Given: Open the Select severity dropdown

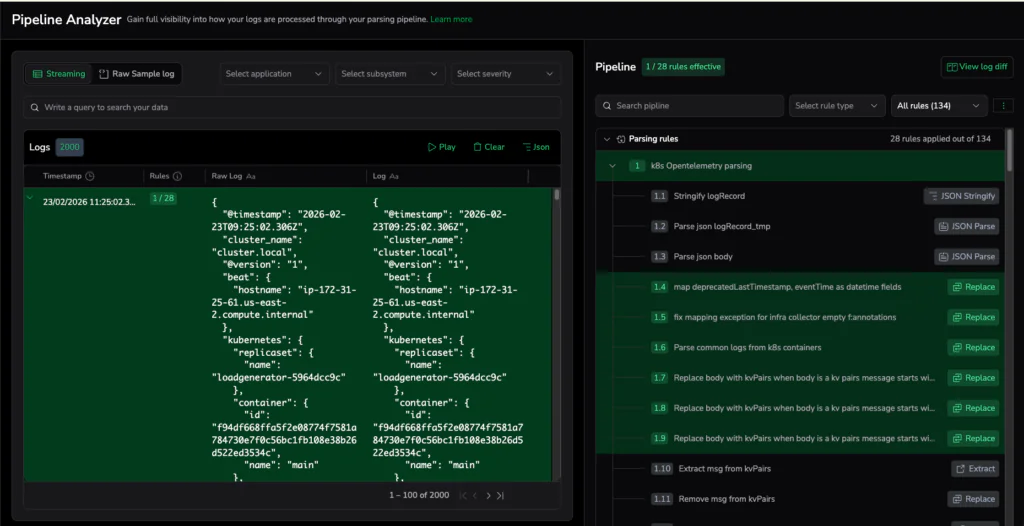Looking at the screenshot, I should (505, 74).
